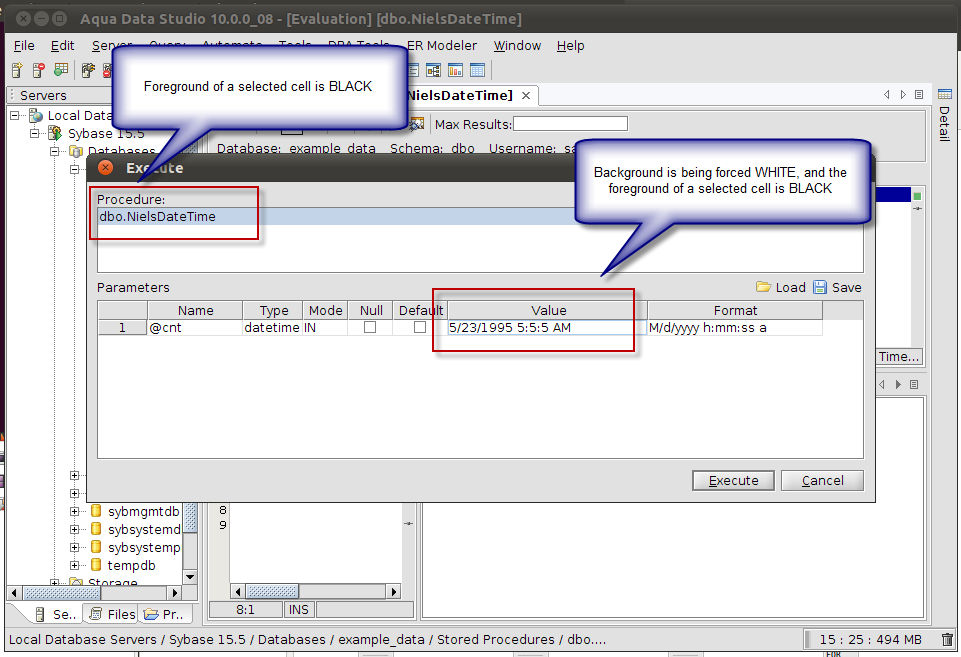Screen dimensions: 961x657
Task: Click the @cnt parameter name cell
Action: 195,327
